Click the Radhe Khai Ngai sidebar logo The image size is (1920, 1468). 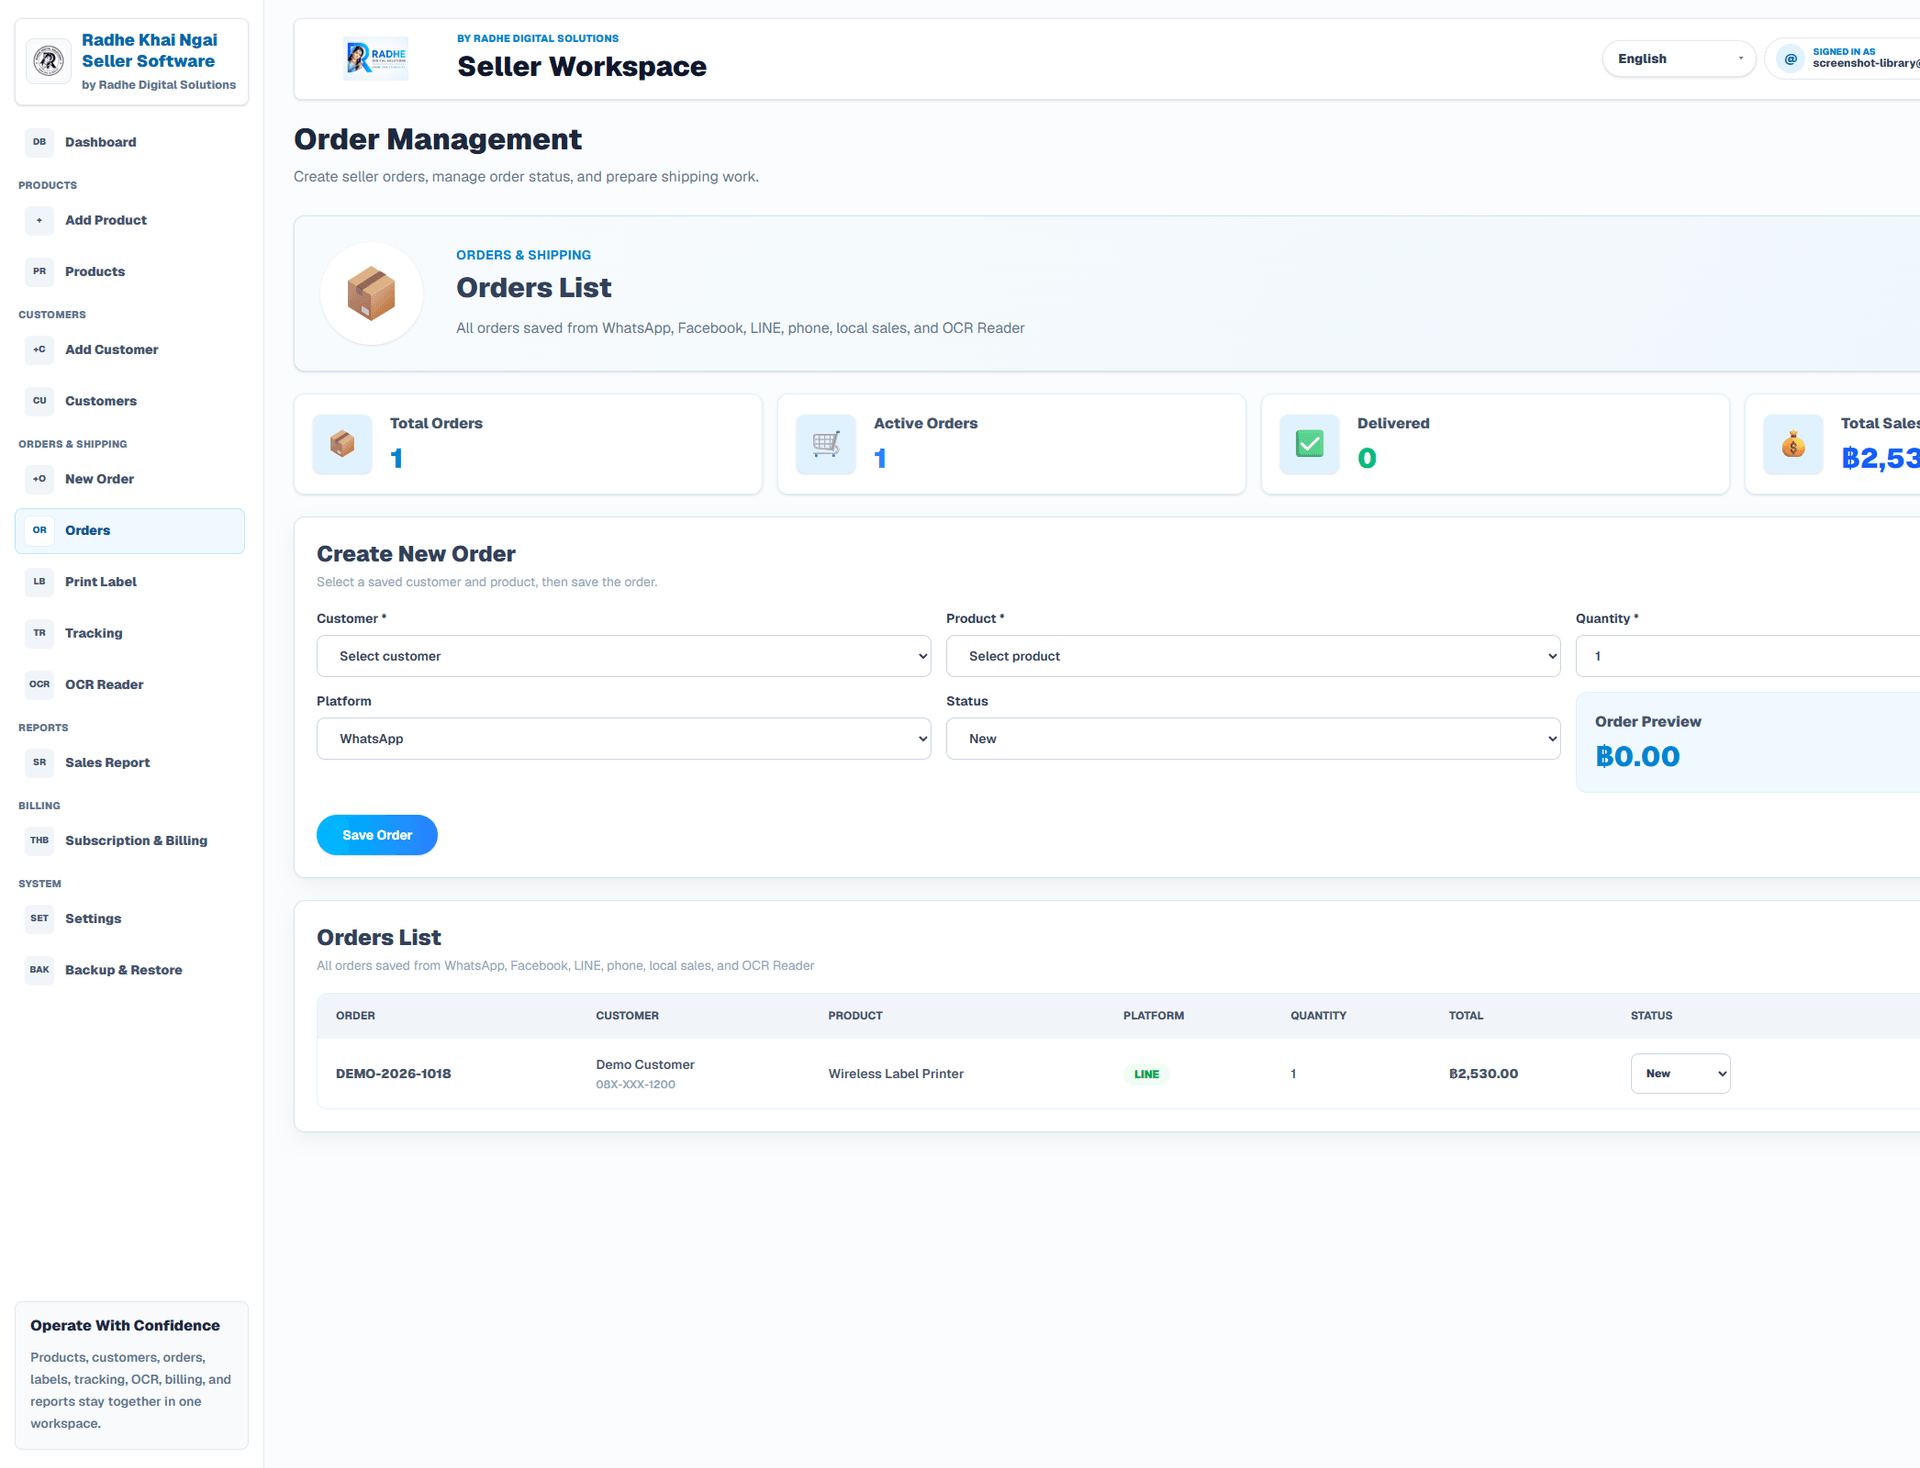tap(48, 61)
